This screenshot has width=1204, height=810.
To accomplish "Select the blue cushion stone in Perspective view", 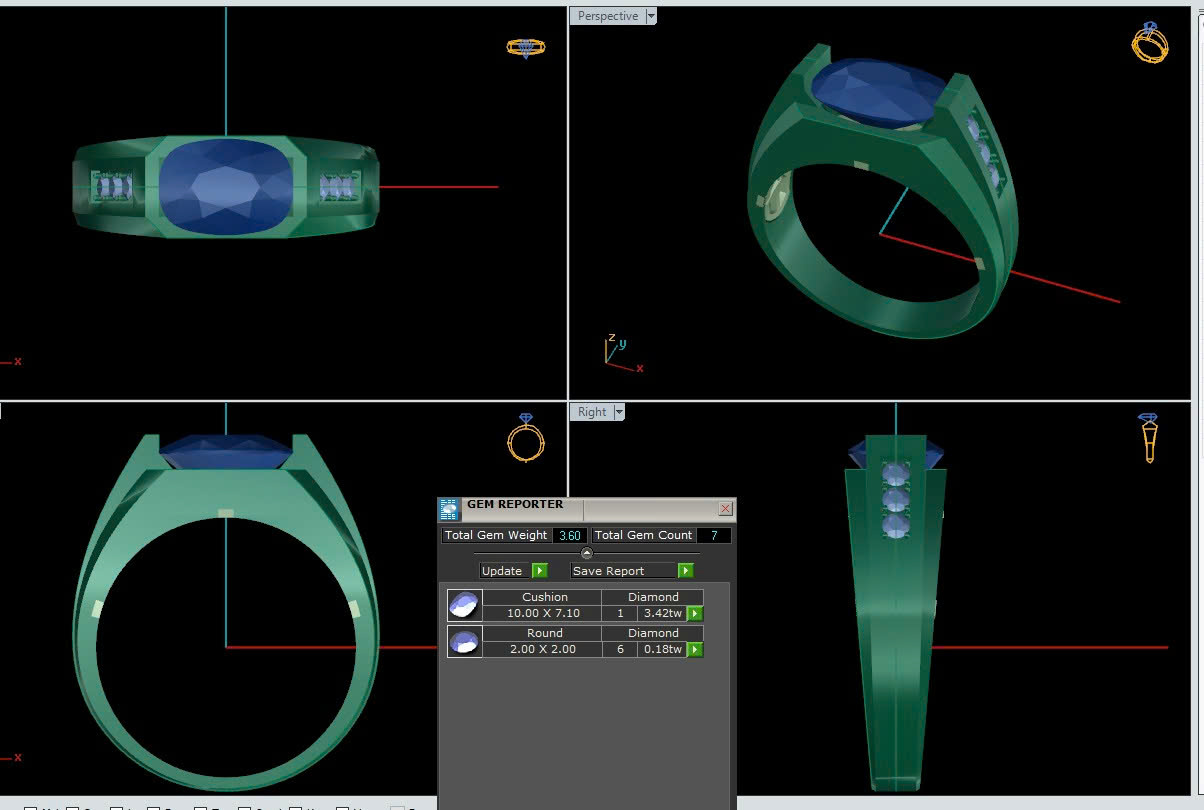I will pos(868,92).
